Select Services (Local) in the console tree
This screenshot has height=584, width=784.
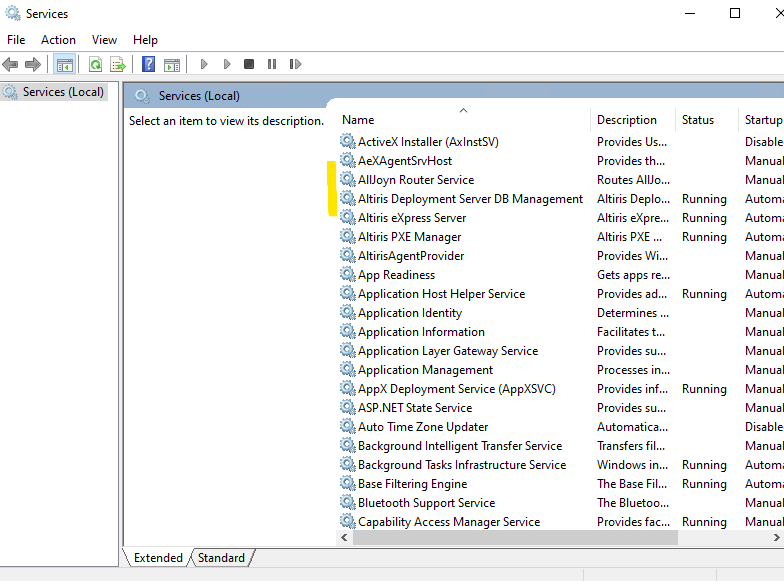coord(63,92)
